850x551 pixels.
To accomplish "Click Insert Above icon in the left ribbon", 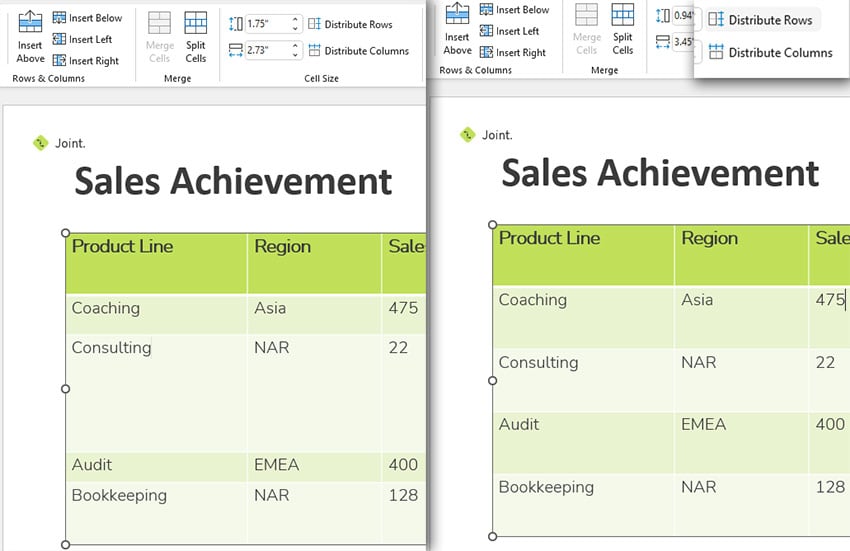I will [30, 37].
